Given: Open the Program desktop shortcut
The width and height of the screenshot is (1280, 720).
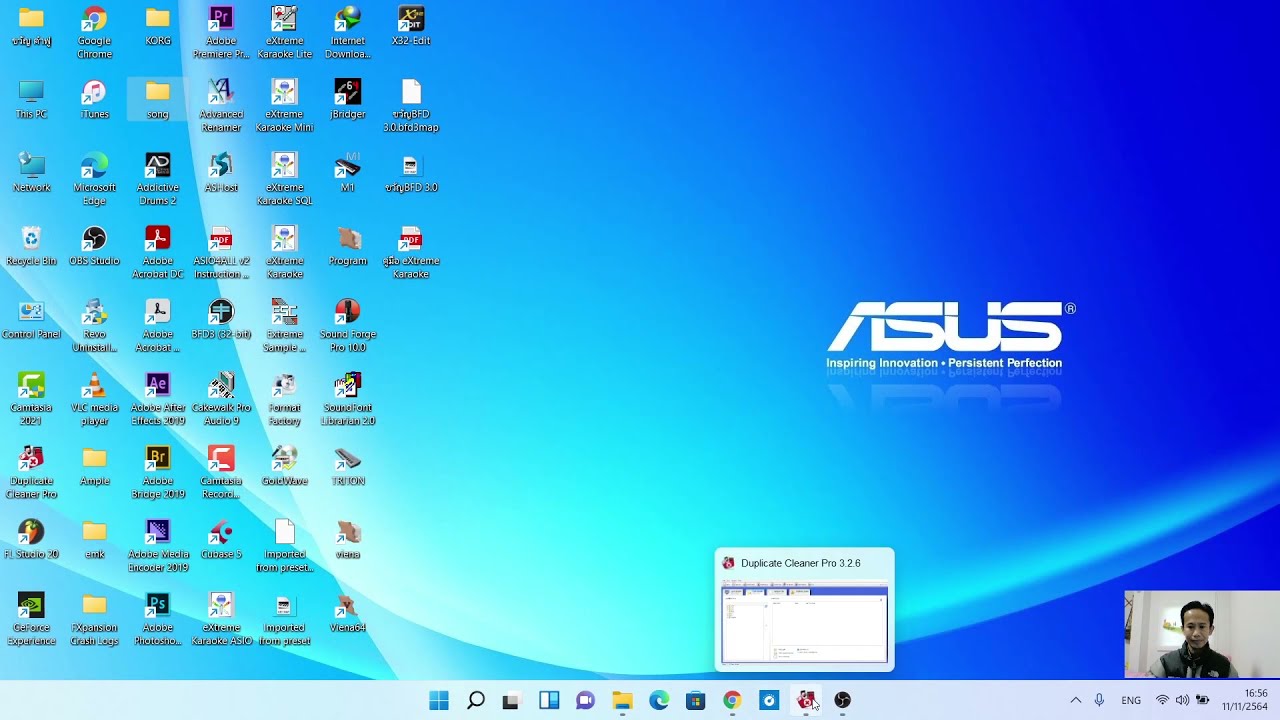Looking at the screenshot, I should click(348, 246).
